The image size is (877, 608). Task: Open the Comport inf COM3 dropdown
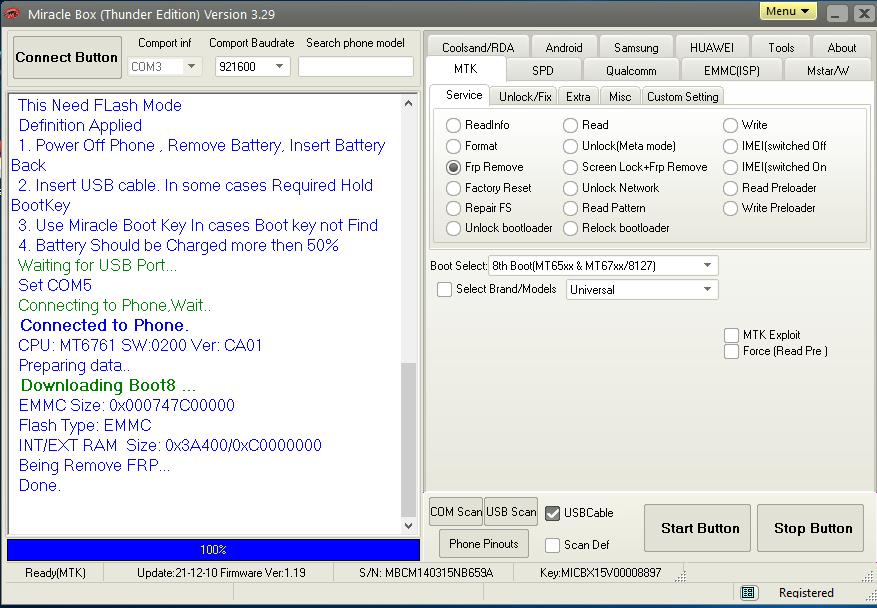[164, 67]
